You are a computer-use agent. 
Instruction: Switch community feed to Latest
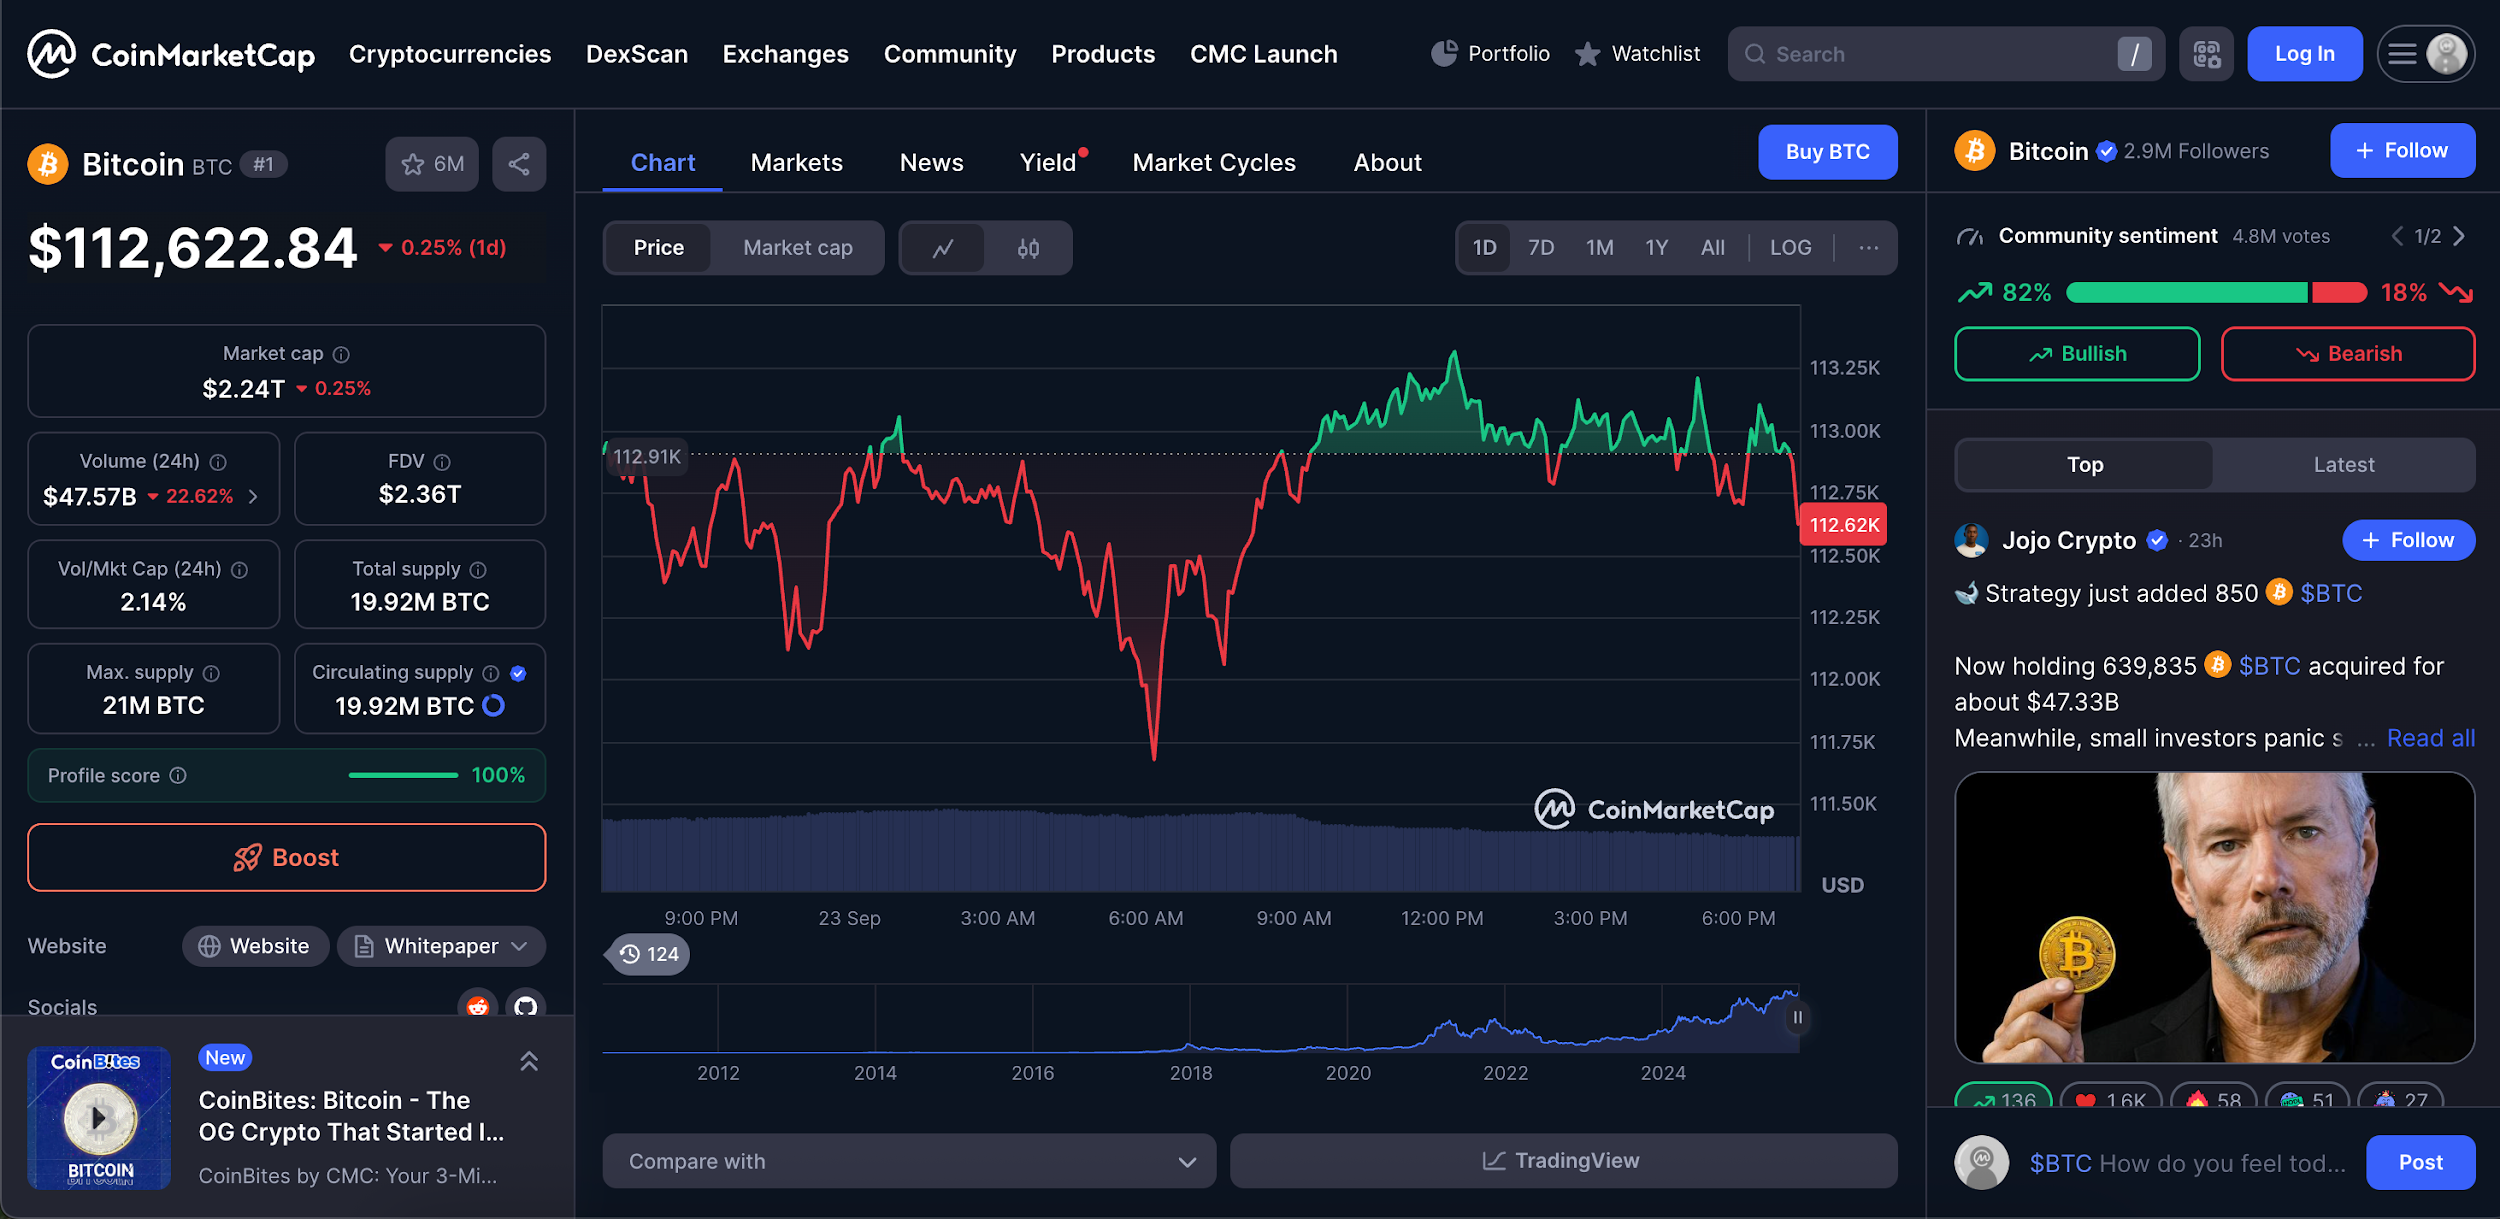[2343, 465]
